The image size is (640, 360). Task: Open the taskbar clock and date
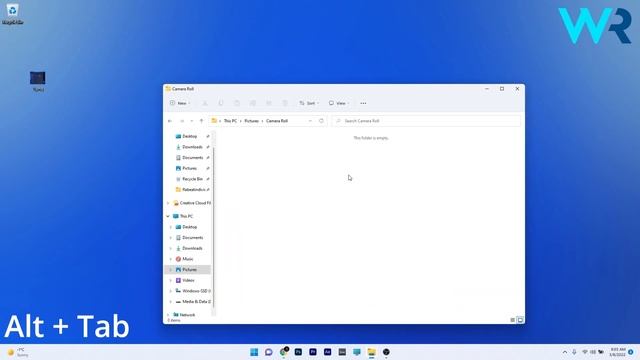618,352
